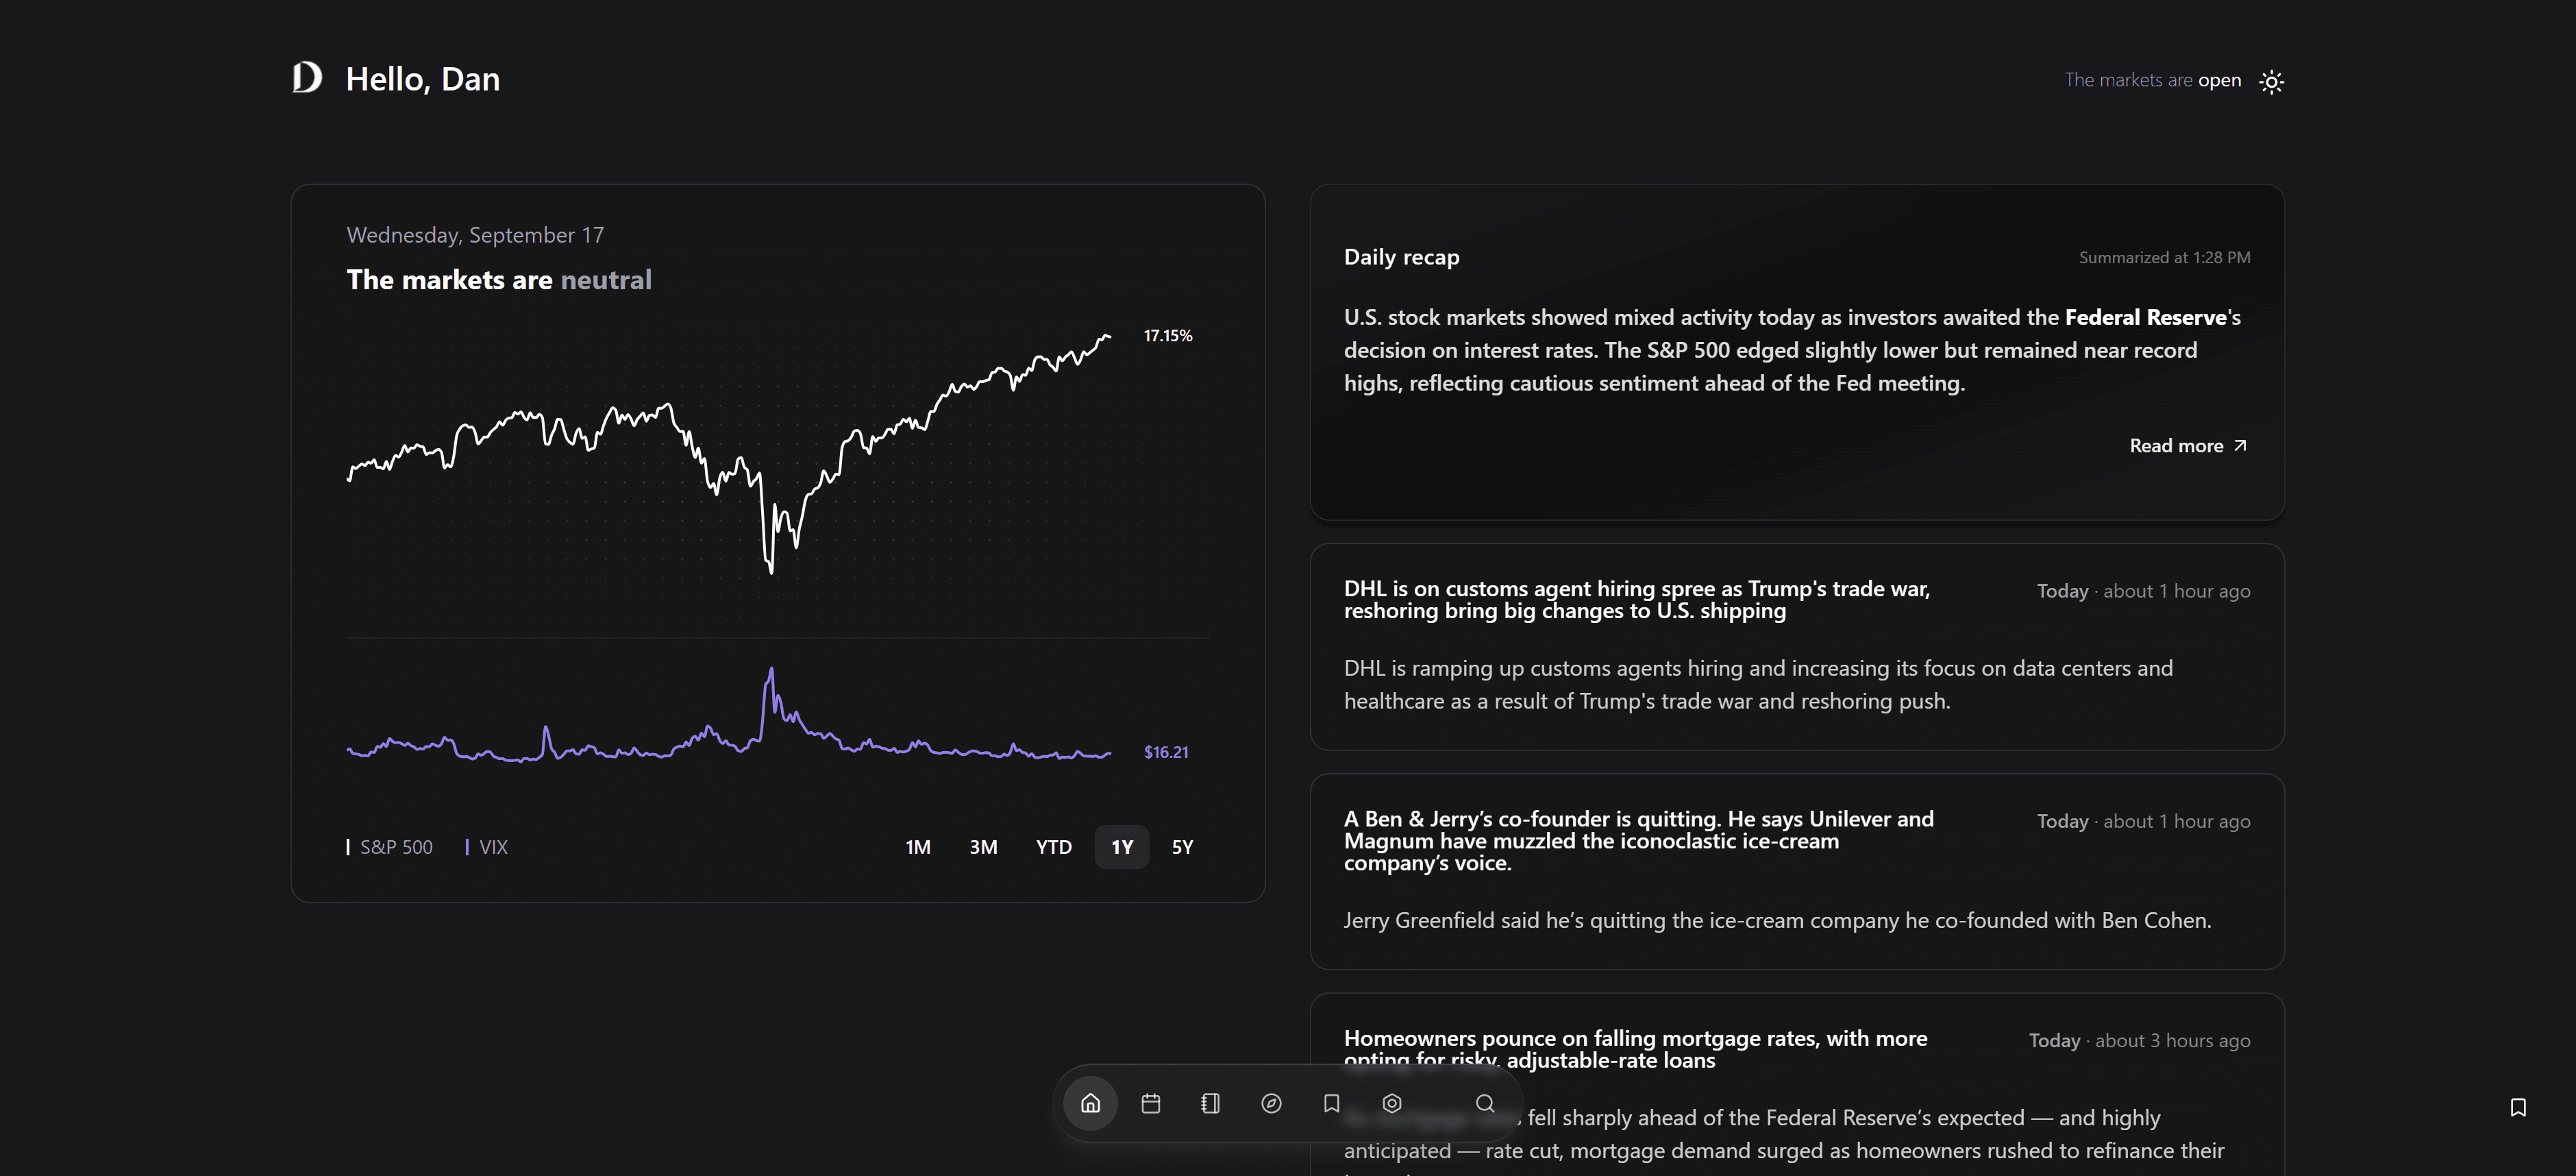Open the notebook icon in dock
2576x1176 pixels.
click(1210, 1103)
